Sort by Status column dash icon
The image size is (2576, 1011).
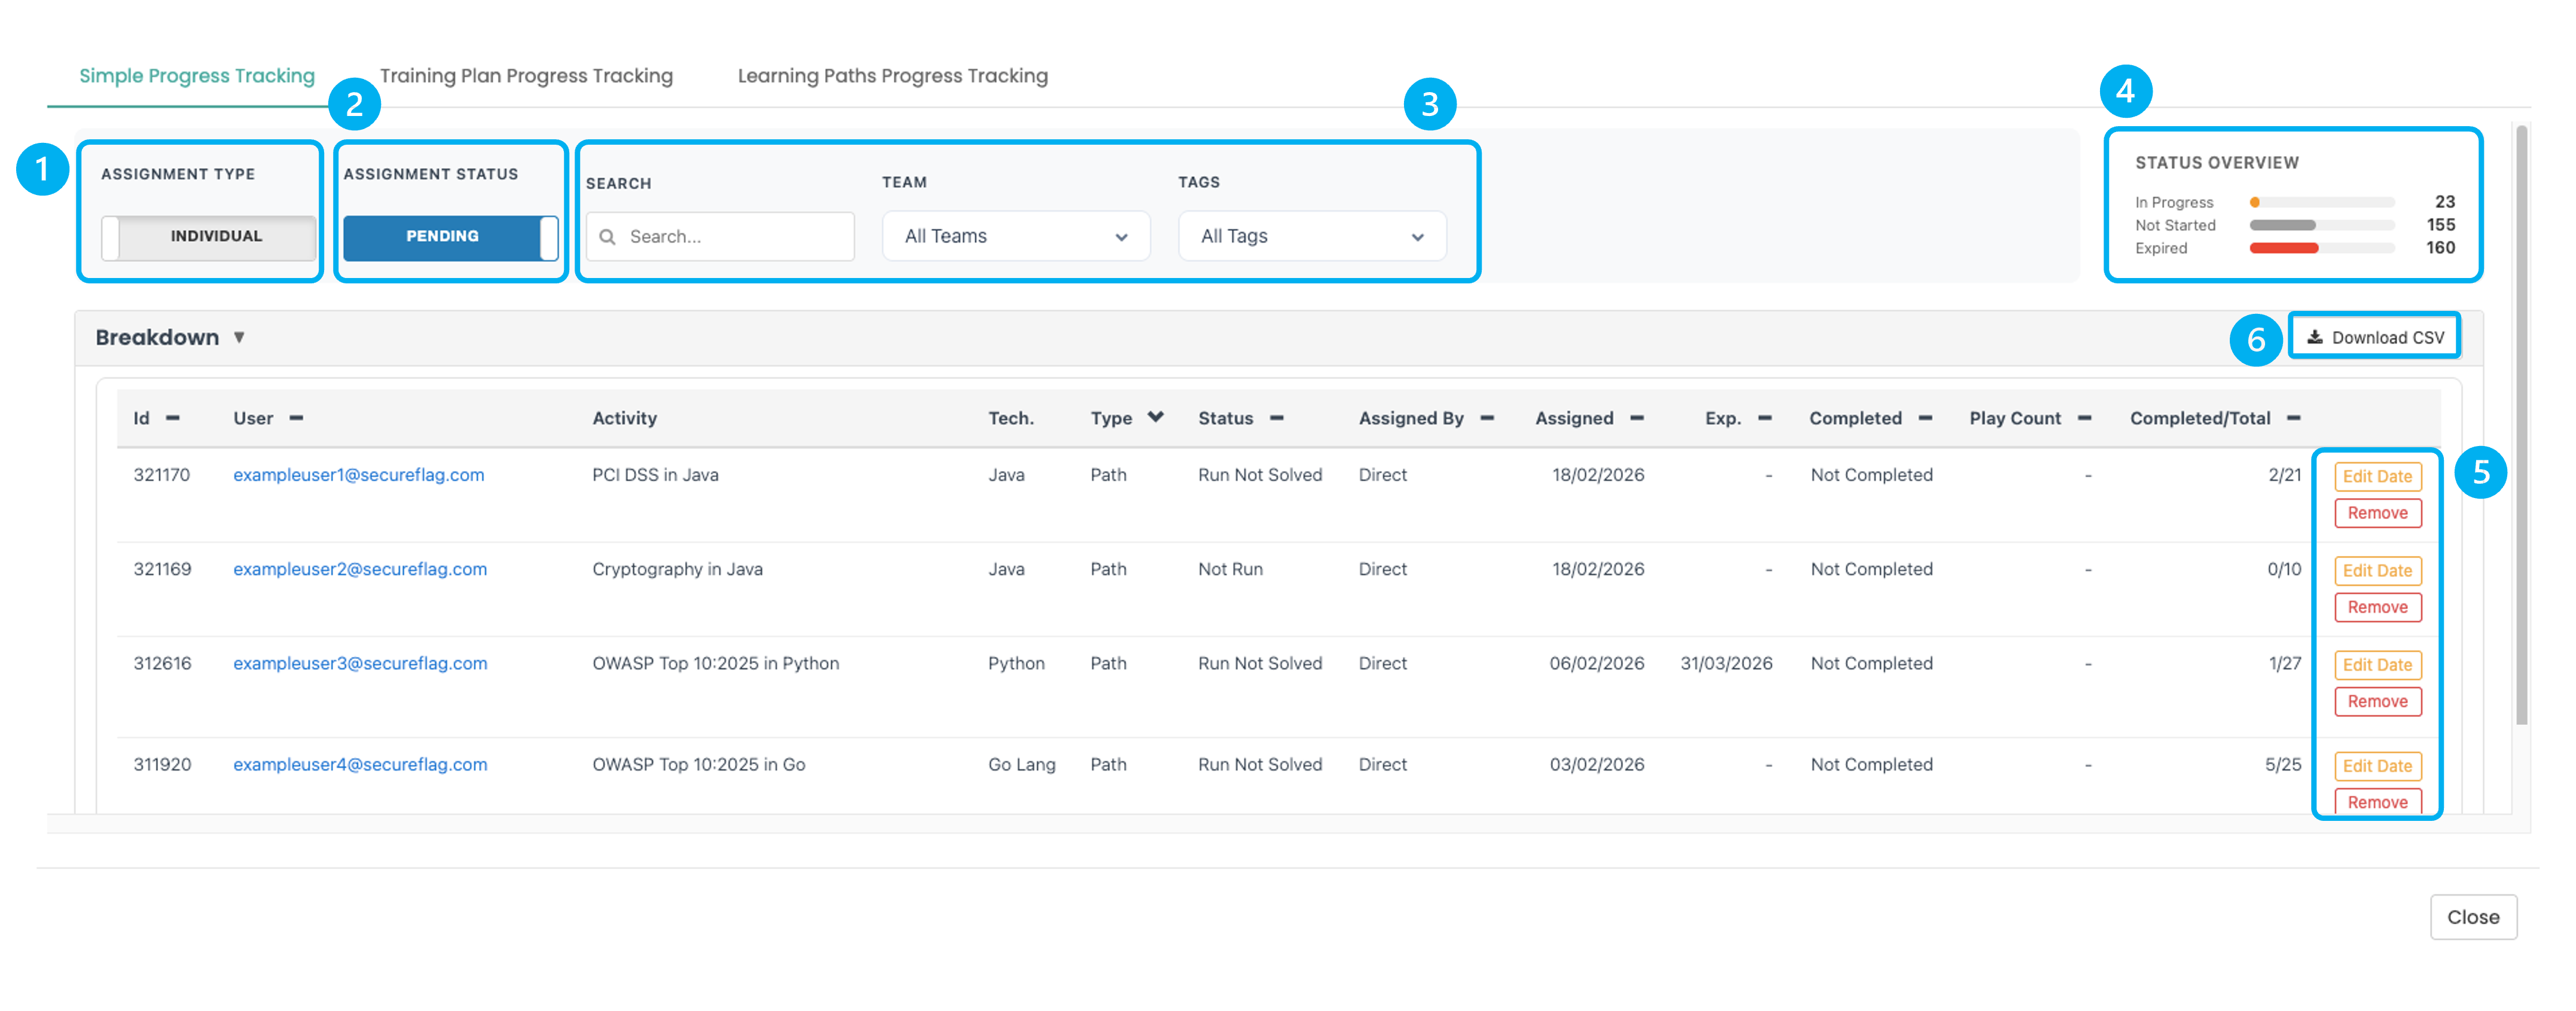[x=1276, y=418]
